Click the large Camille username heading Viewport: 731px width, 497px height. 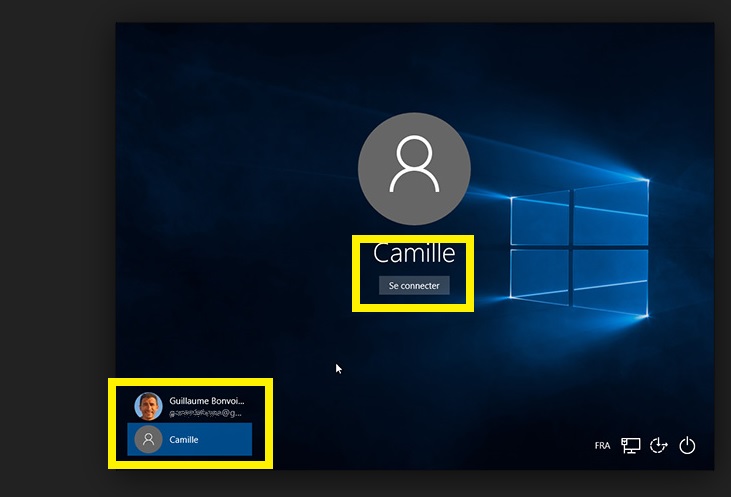pyautogui.click(x=414, y=253)
